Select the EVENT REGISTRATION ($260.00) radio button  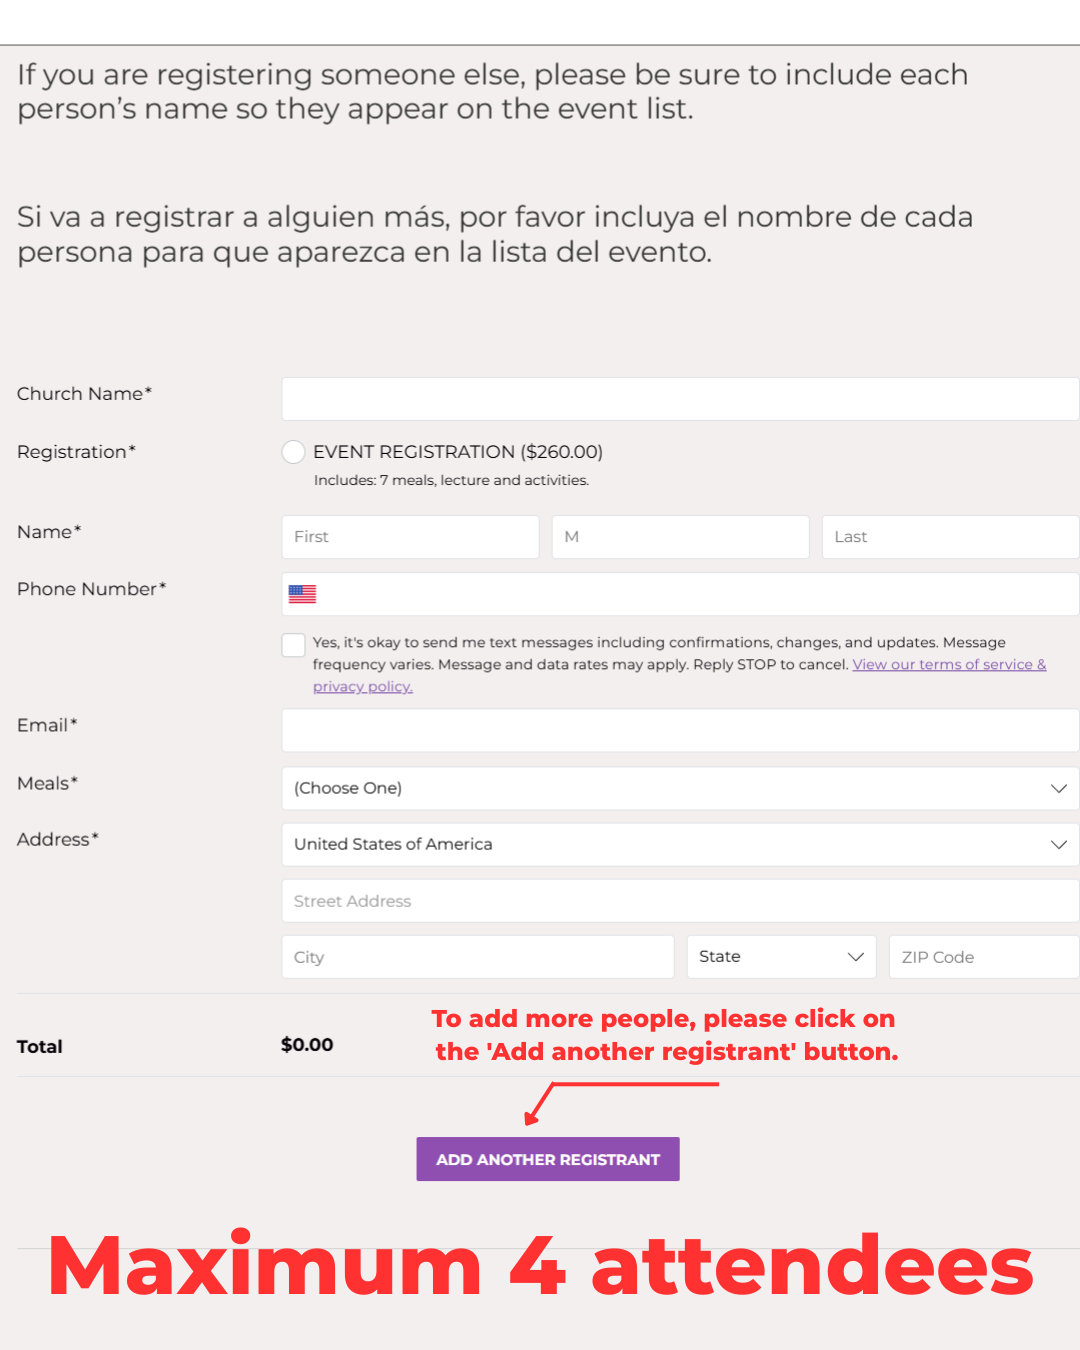click(x=293, y=452)
